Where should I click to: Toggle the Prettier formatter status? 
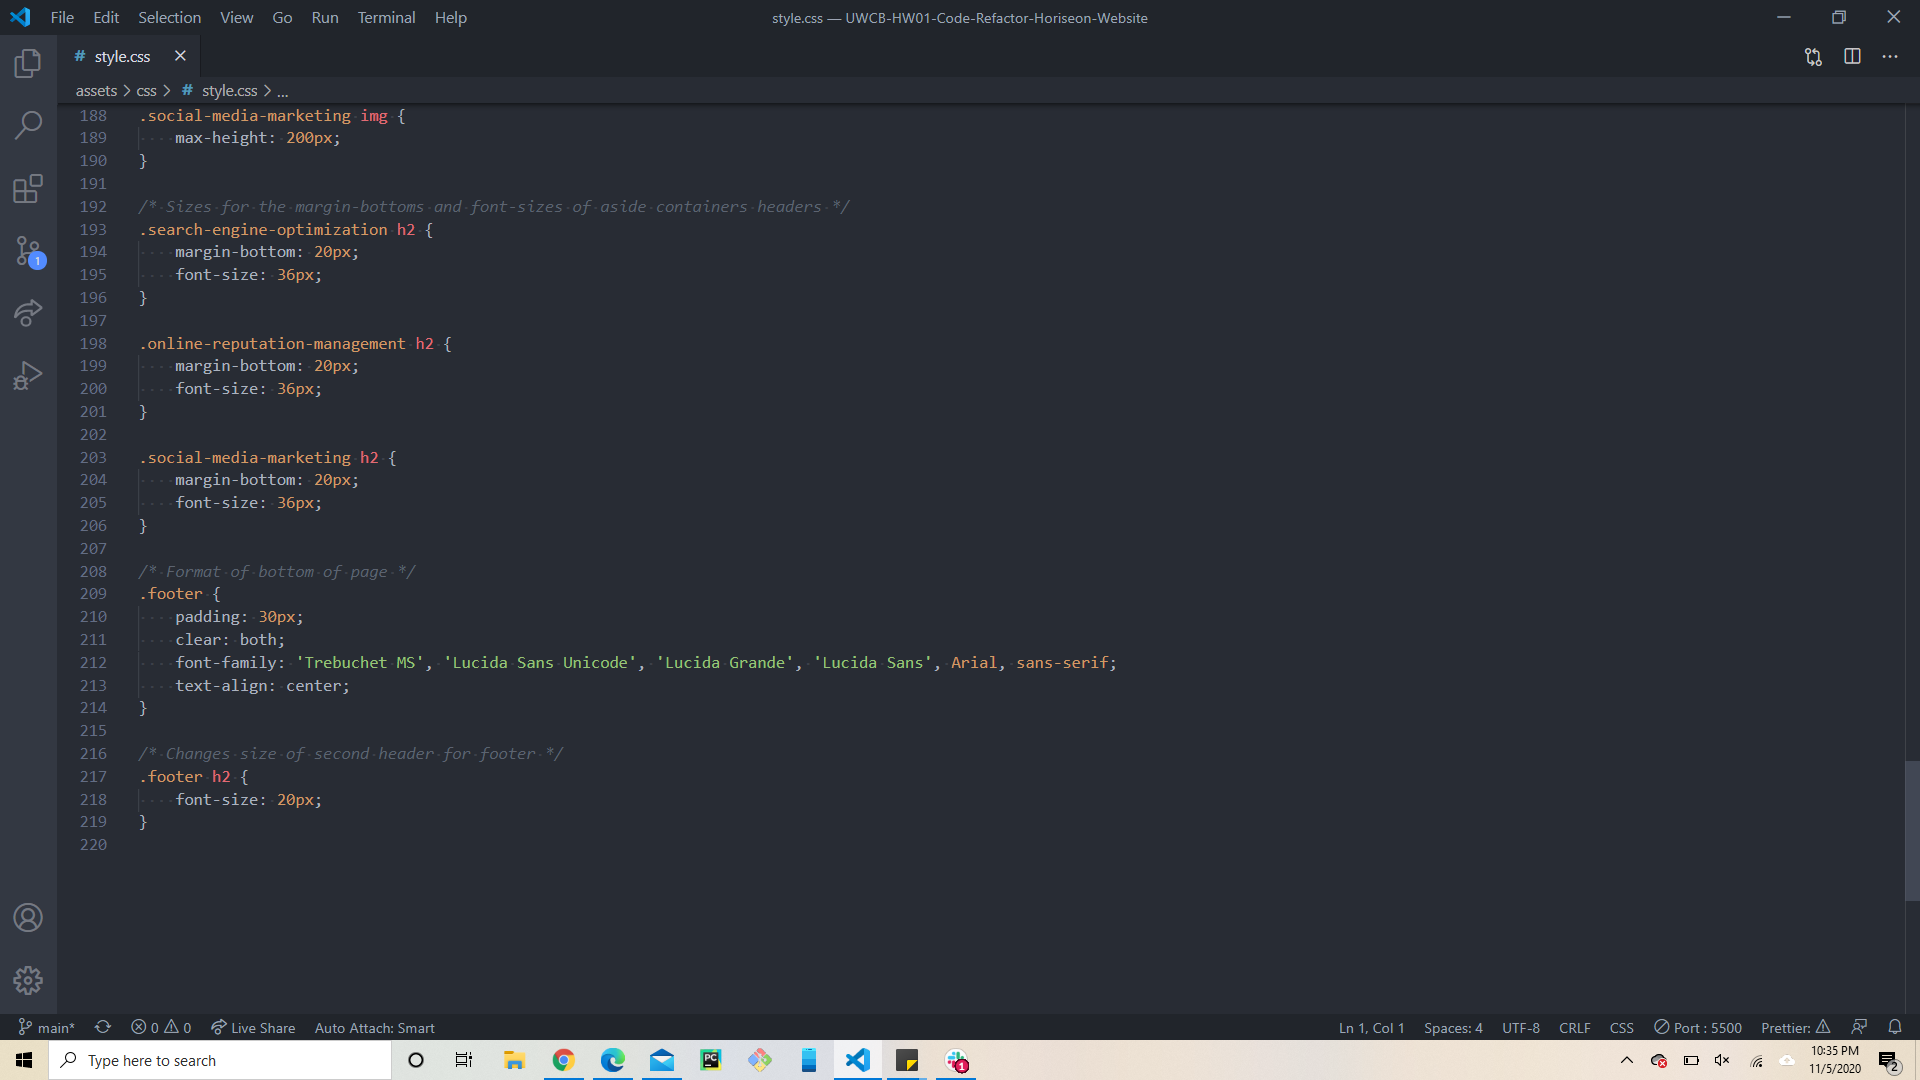pyautogui.click(x=1794, y=1027)
